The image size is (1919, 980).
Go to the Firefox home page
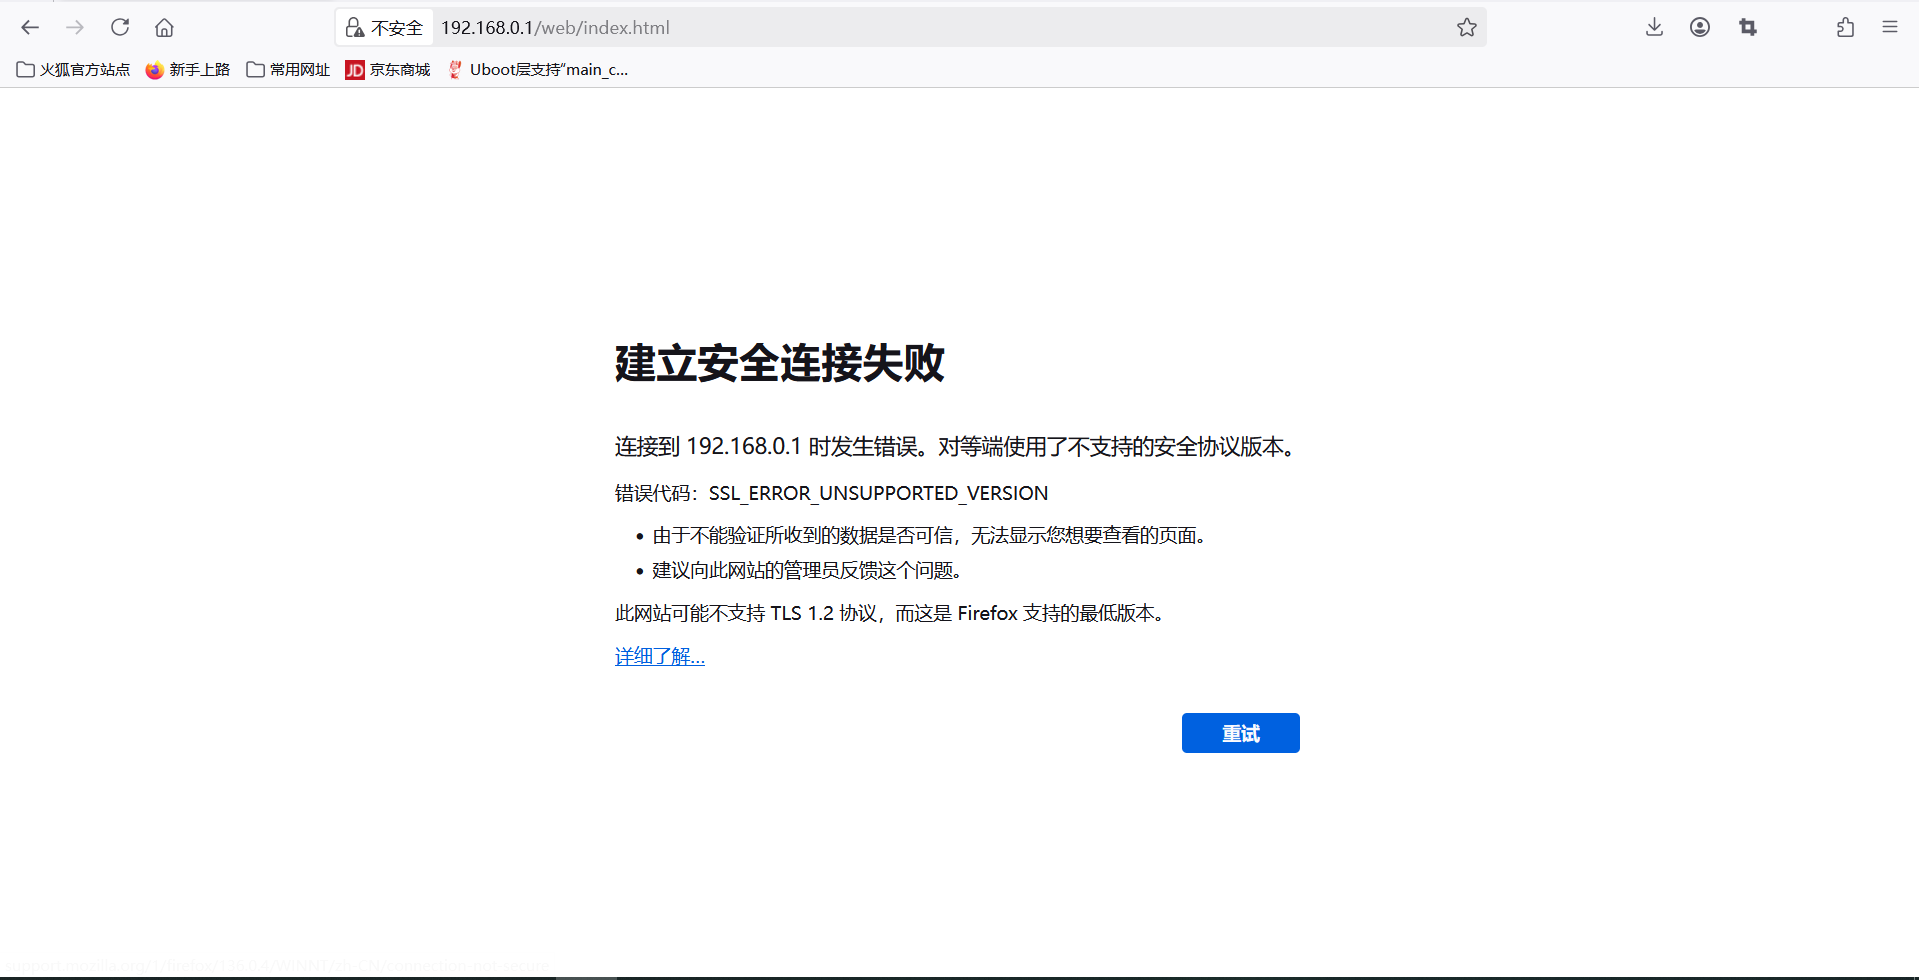point(164,28)
